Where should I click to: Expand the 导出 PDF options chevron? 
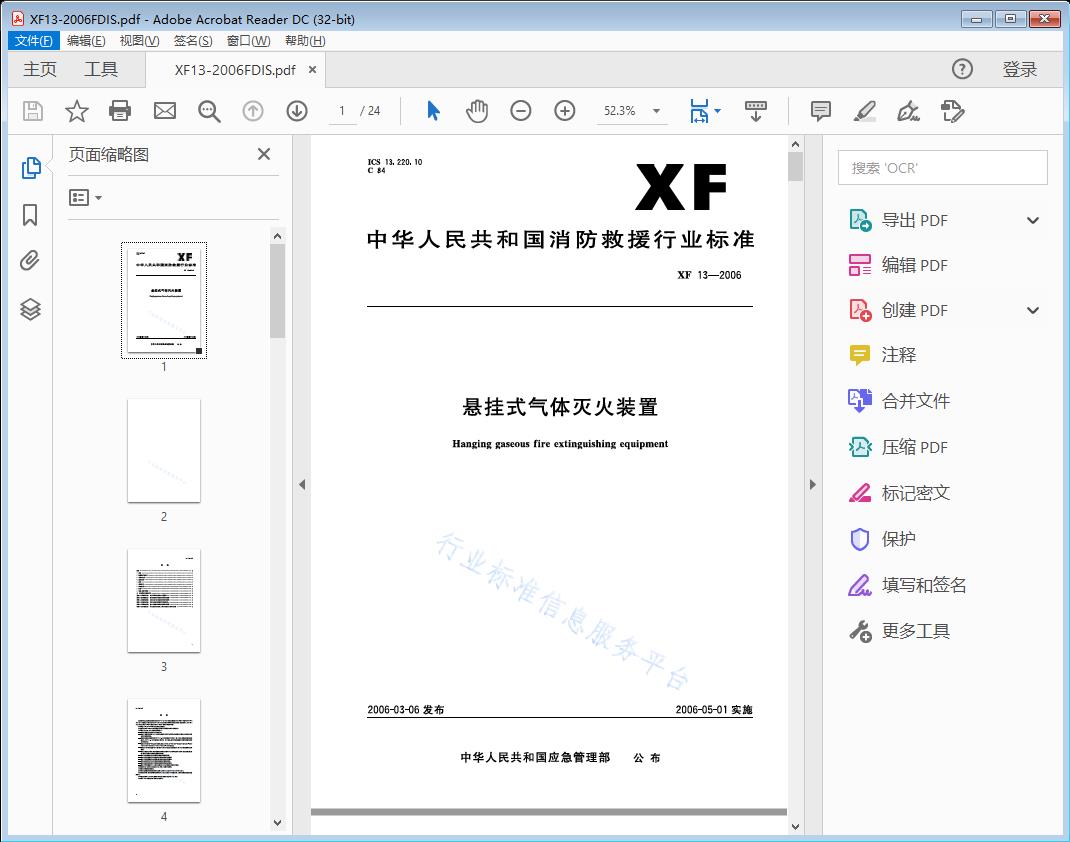pyautogui.click(x=1033, y=219)
